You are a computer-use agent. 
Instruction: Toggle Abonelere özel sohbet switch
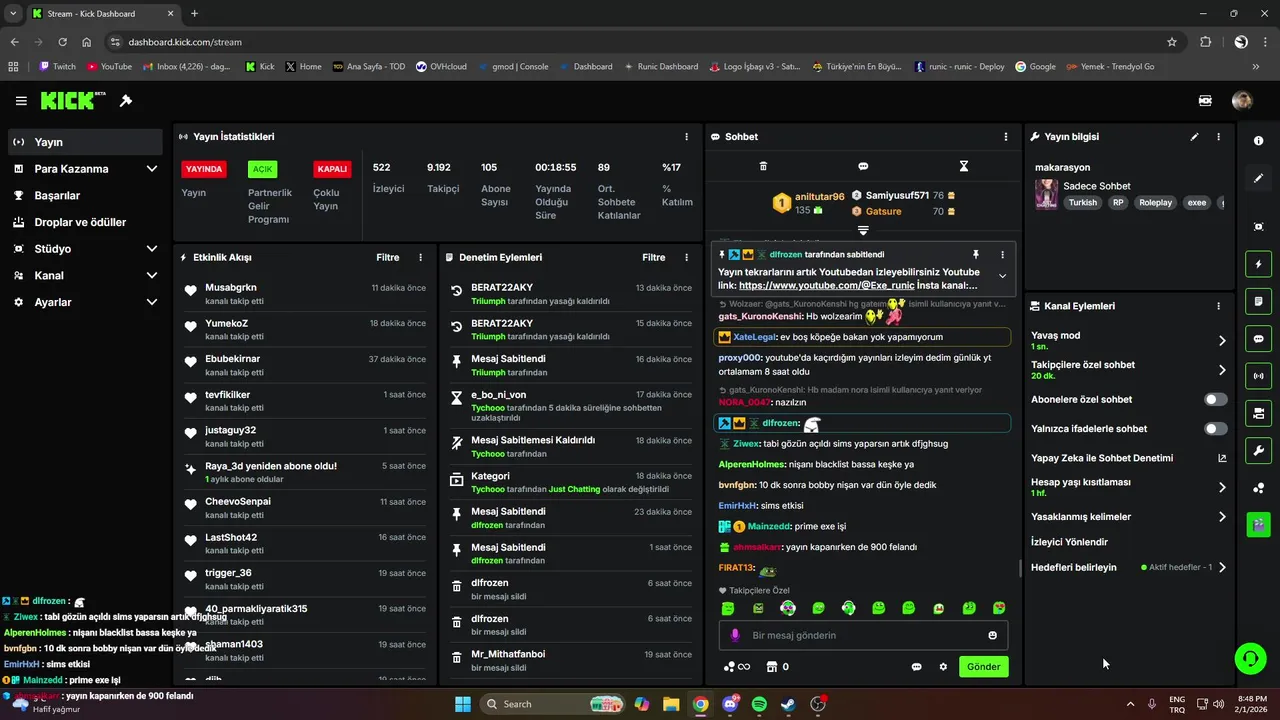pos(1215,400)
